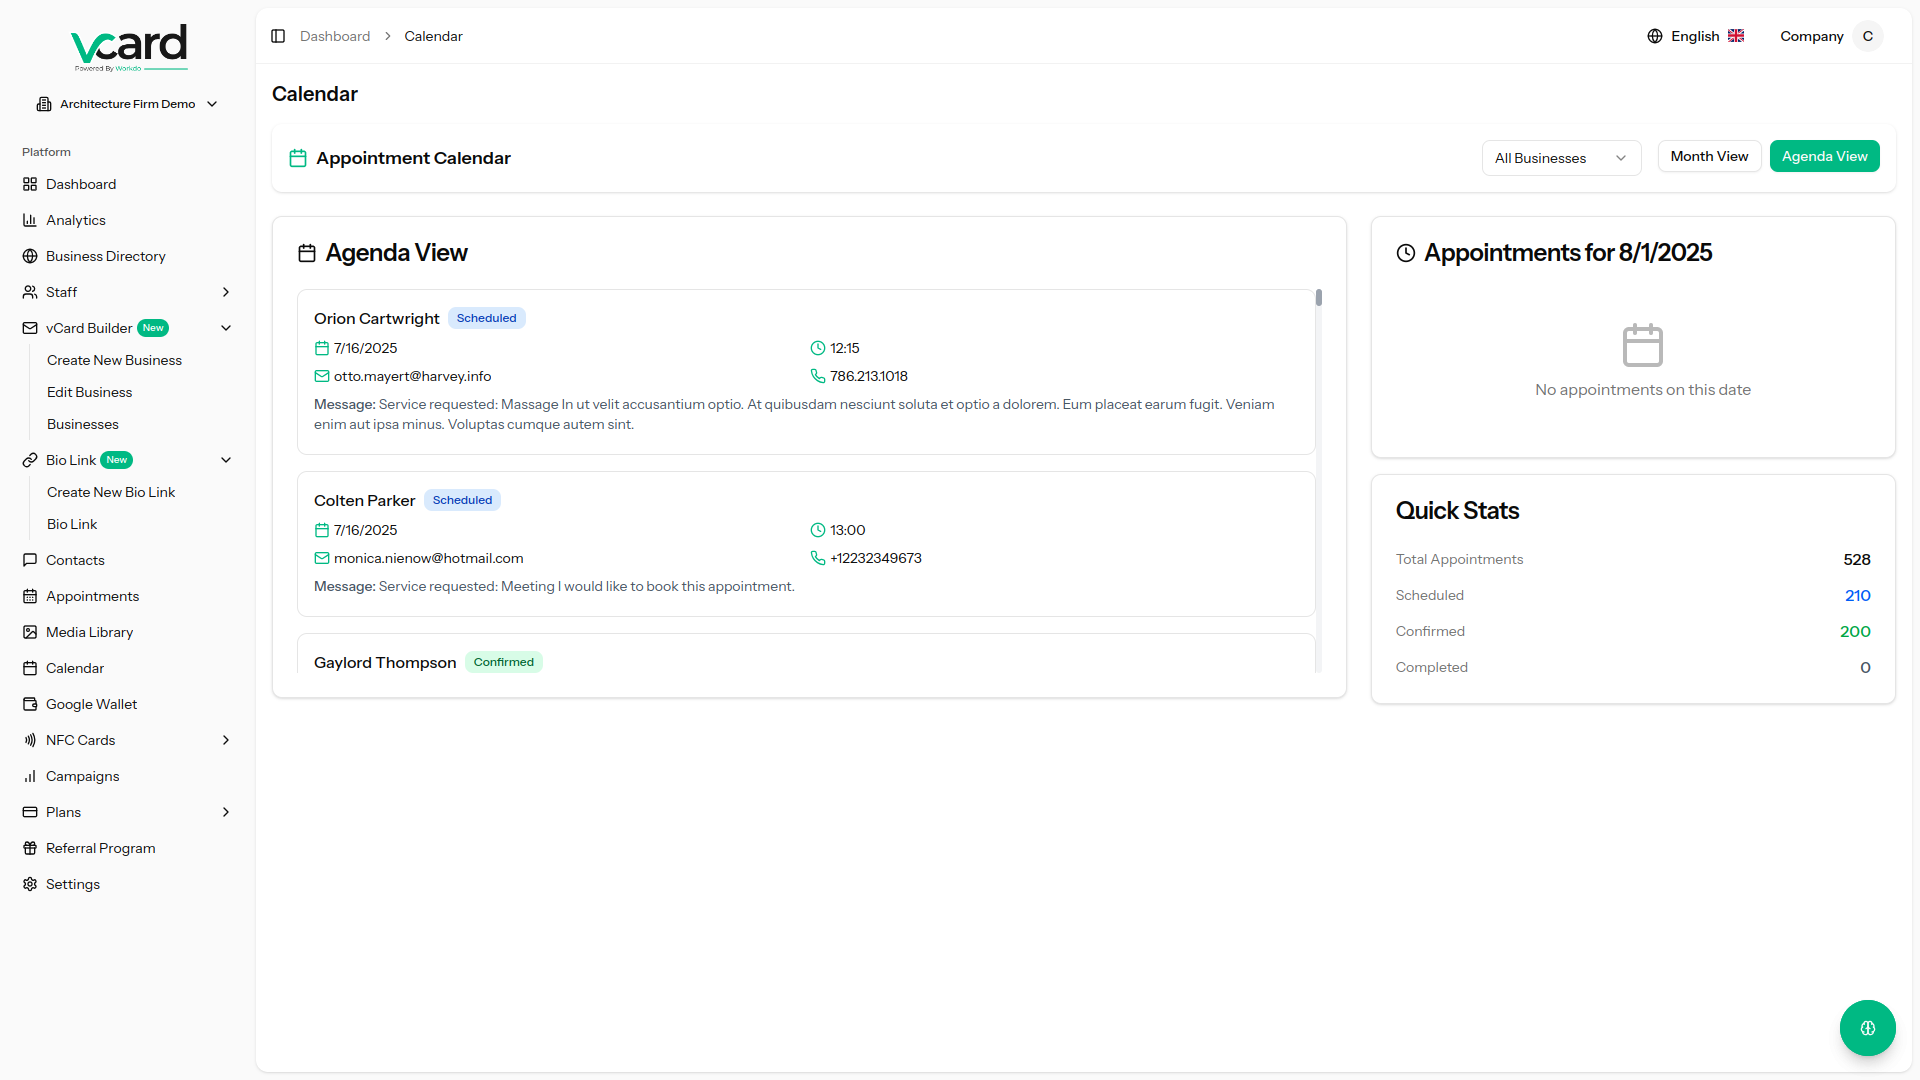
Task: Click the Business Directory globe icon
Action: pyautogui.click(x=30, y=256)
